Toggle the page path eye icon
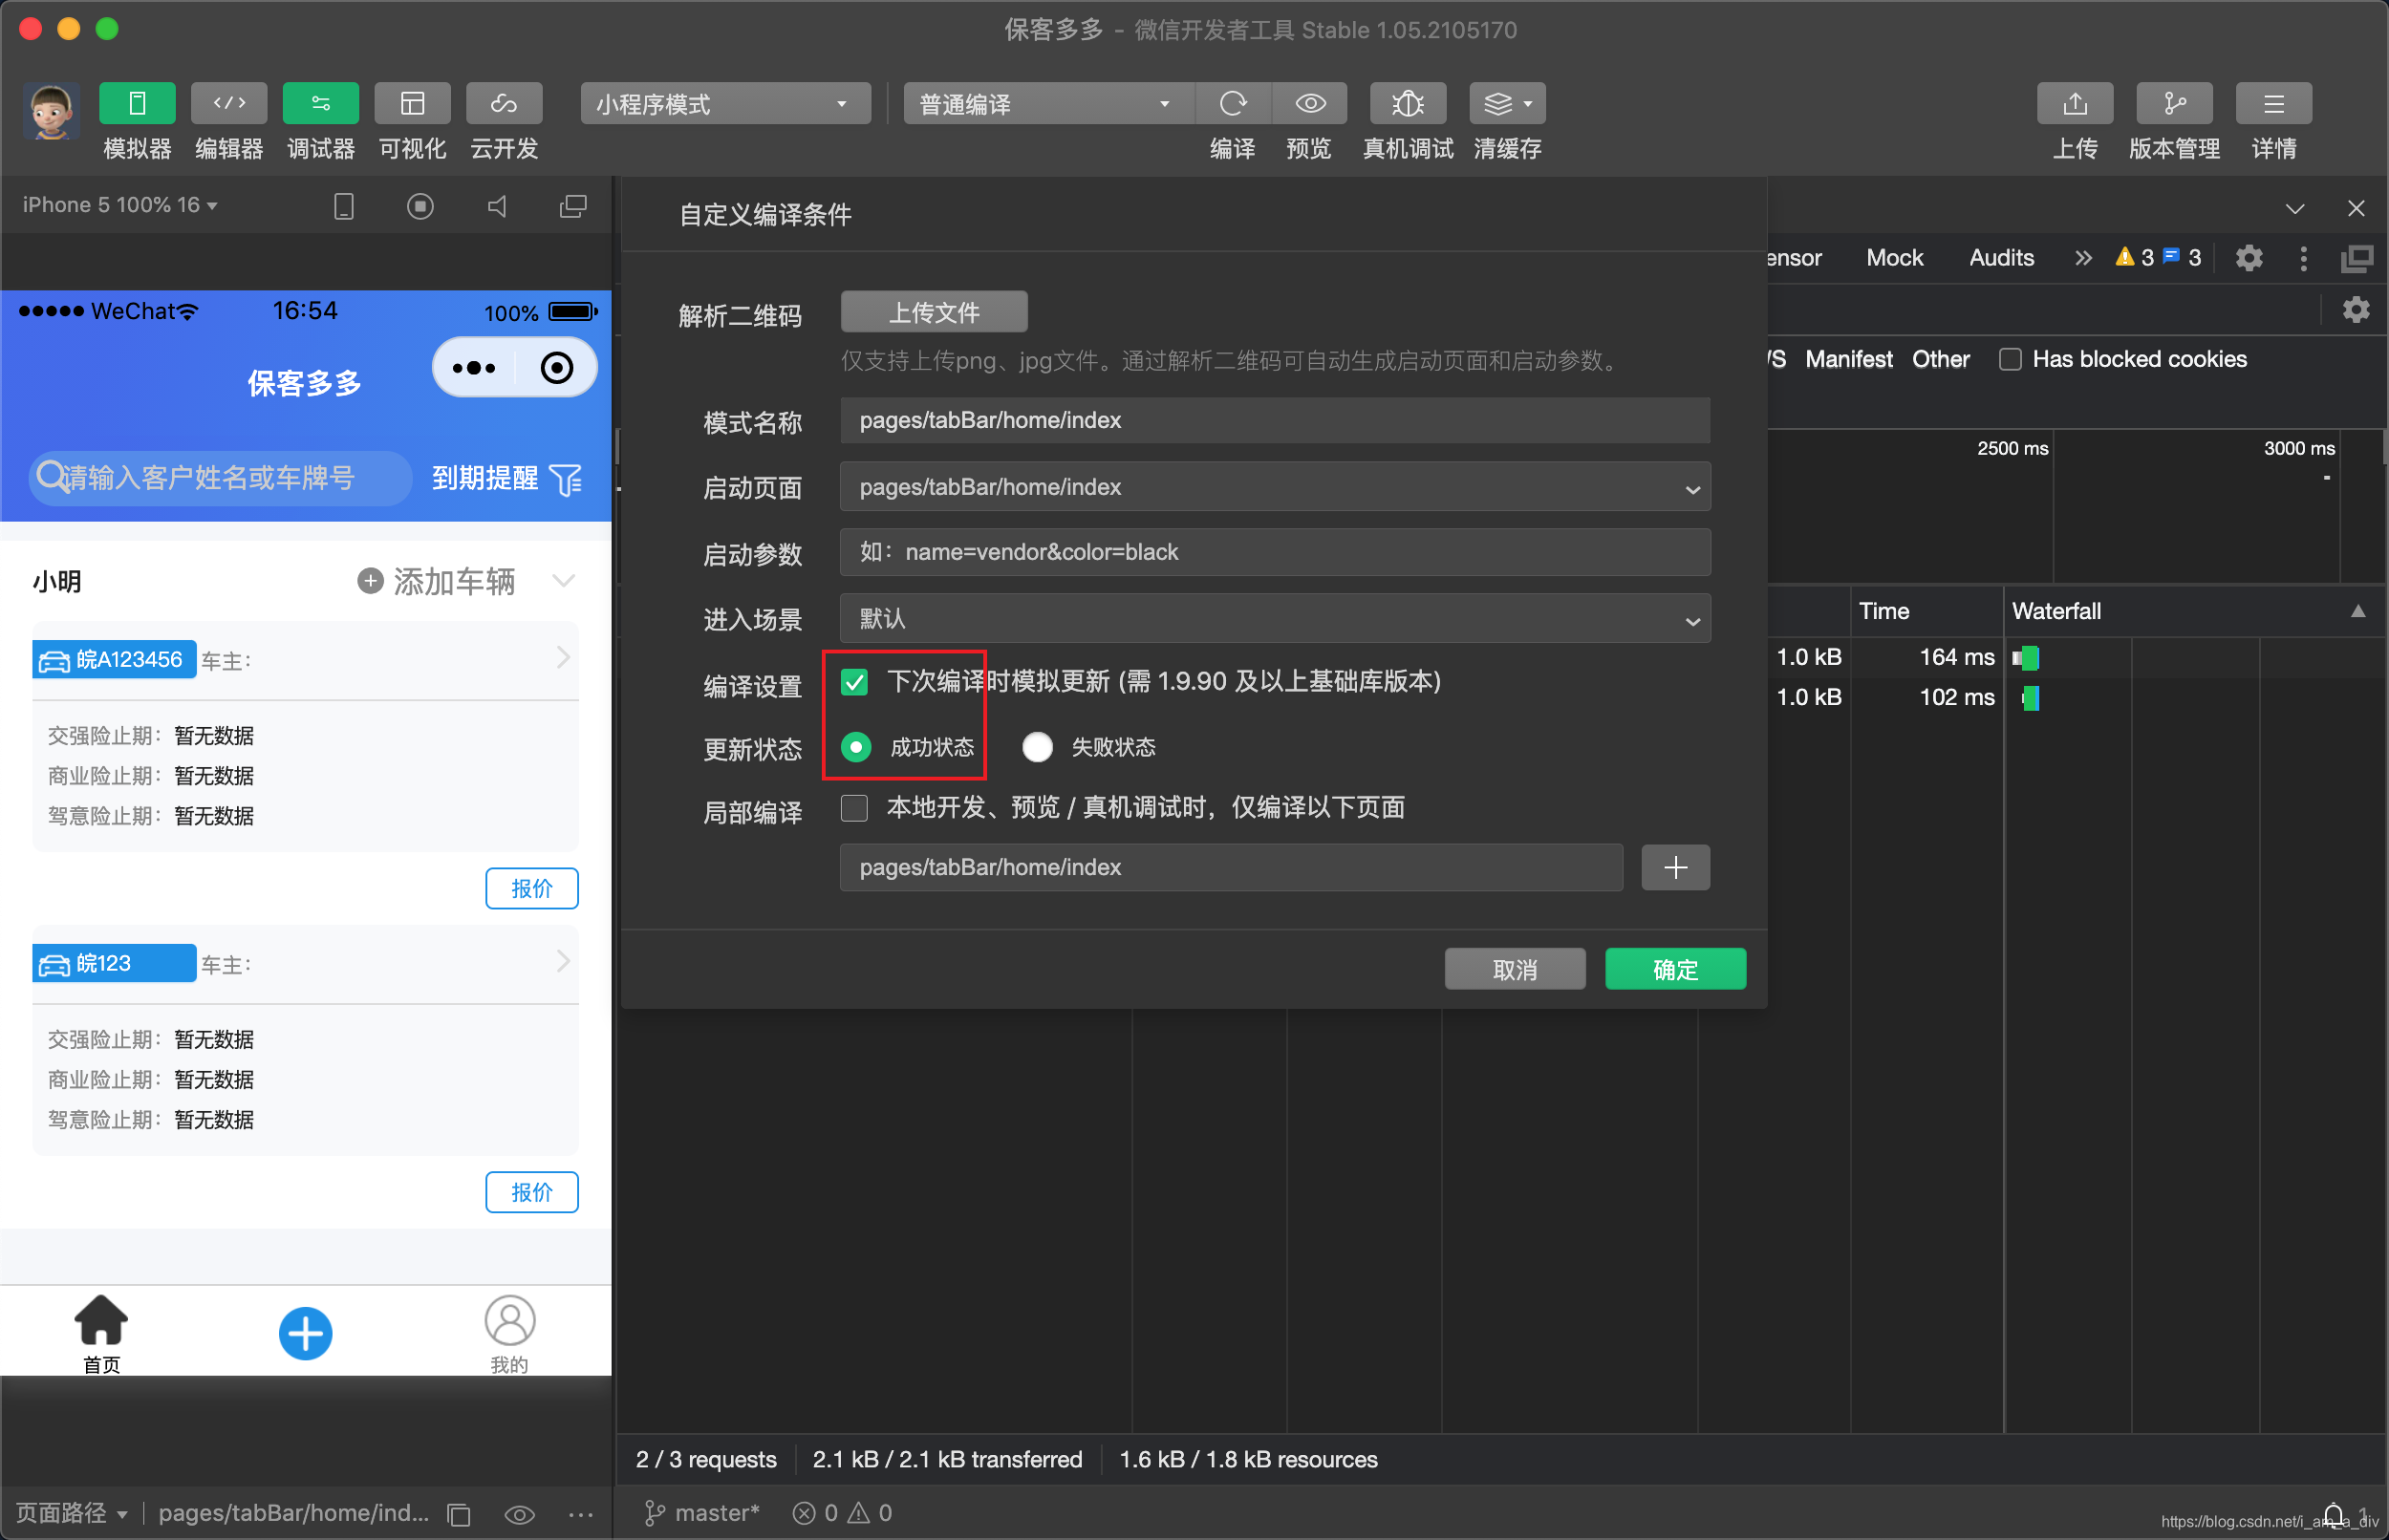Viewport: 2389px width, 1540px height. (x=520, y=1514)
